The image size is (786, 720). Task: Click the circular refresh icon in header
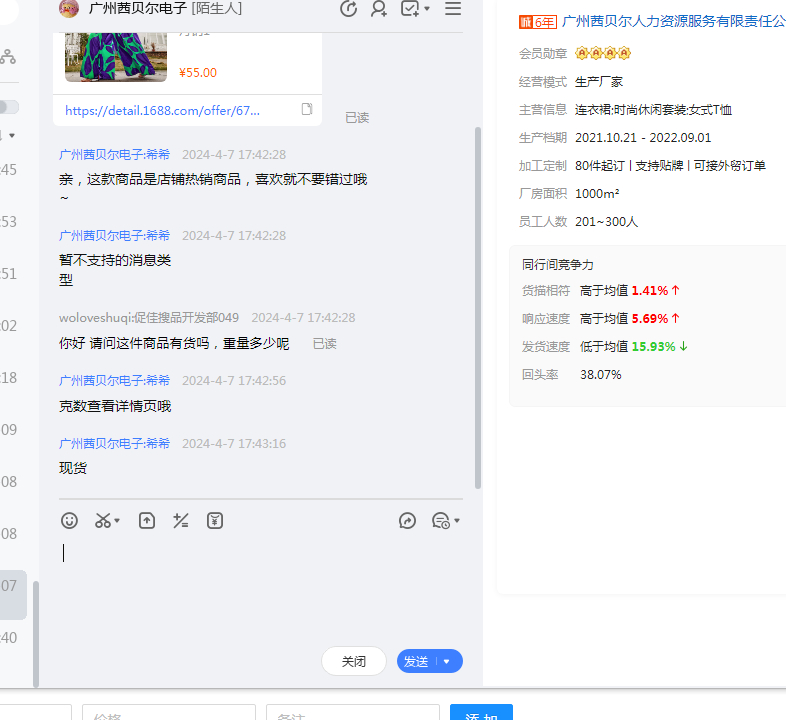(348, 9)
